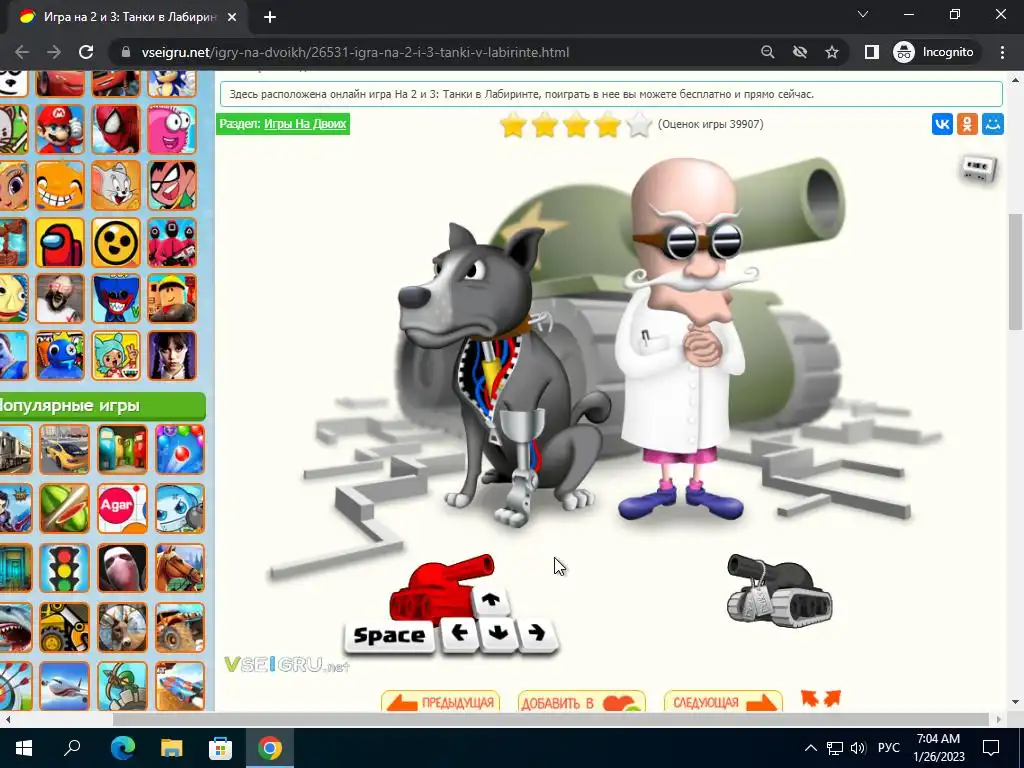Image resolution: width=1024 pixels, height=768 pixels.
Task: Rate the game one star
Action: coord(513,124)
